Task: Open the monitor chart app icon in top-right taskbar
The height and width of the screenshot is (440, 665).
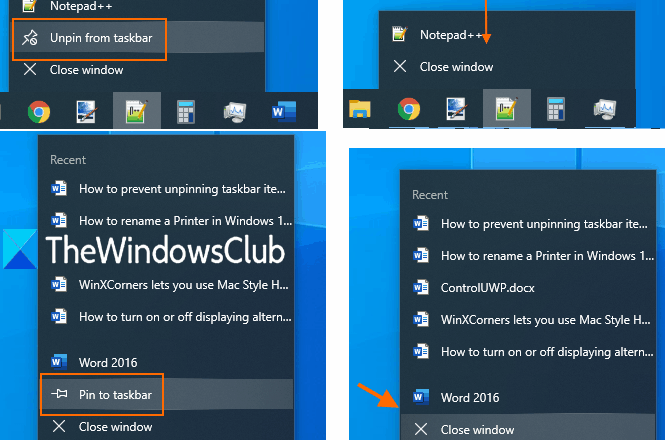Action: (x=605, y=109)
